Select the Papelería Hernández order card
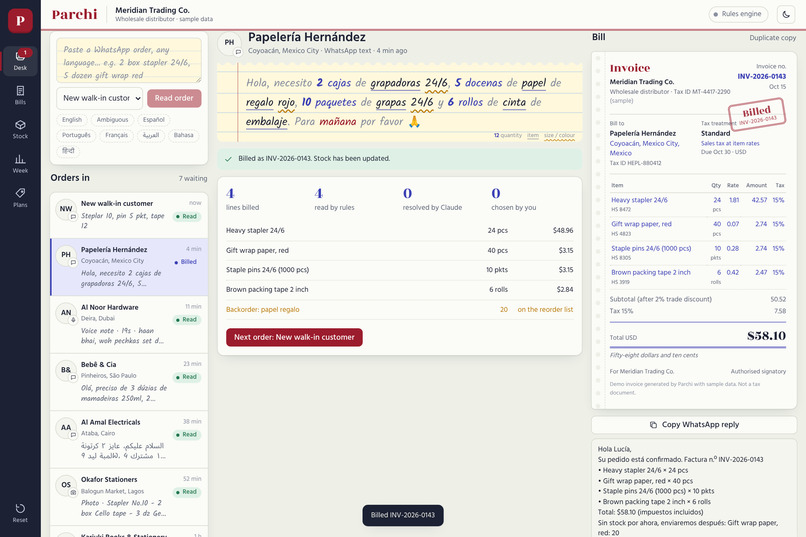This screenshot has height=537, width=806. click(129, 267)
